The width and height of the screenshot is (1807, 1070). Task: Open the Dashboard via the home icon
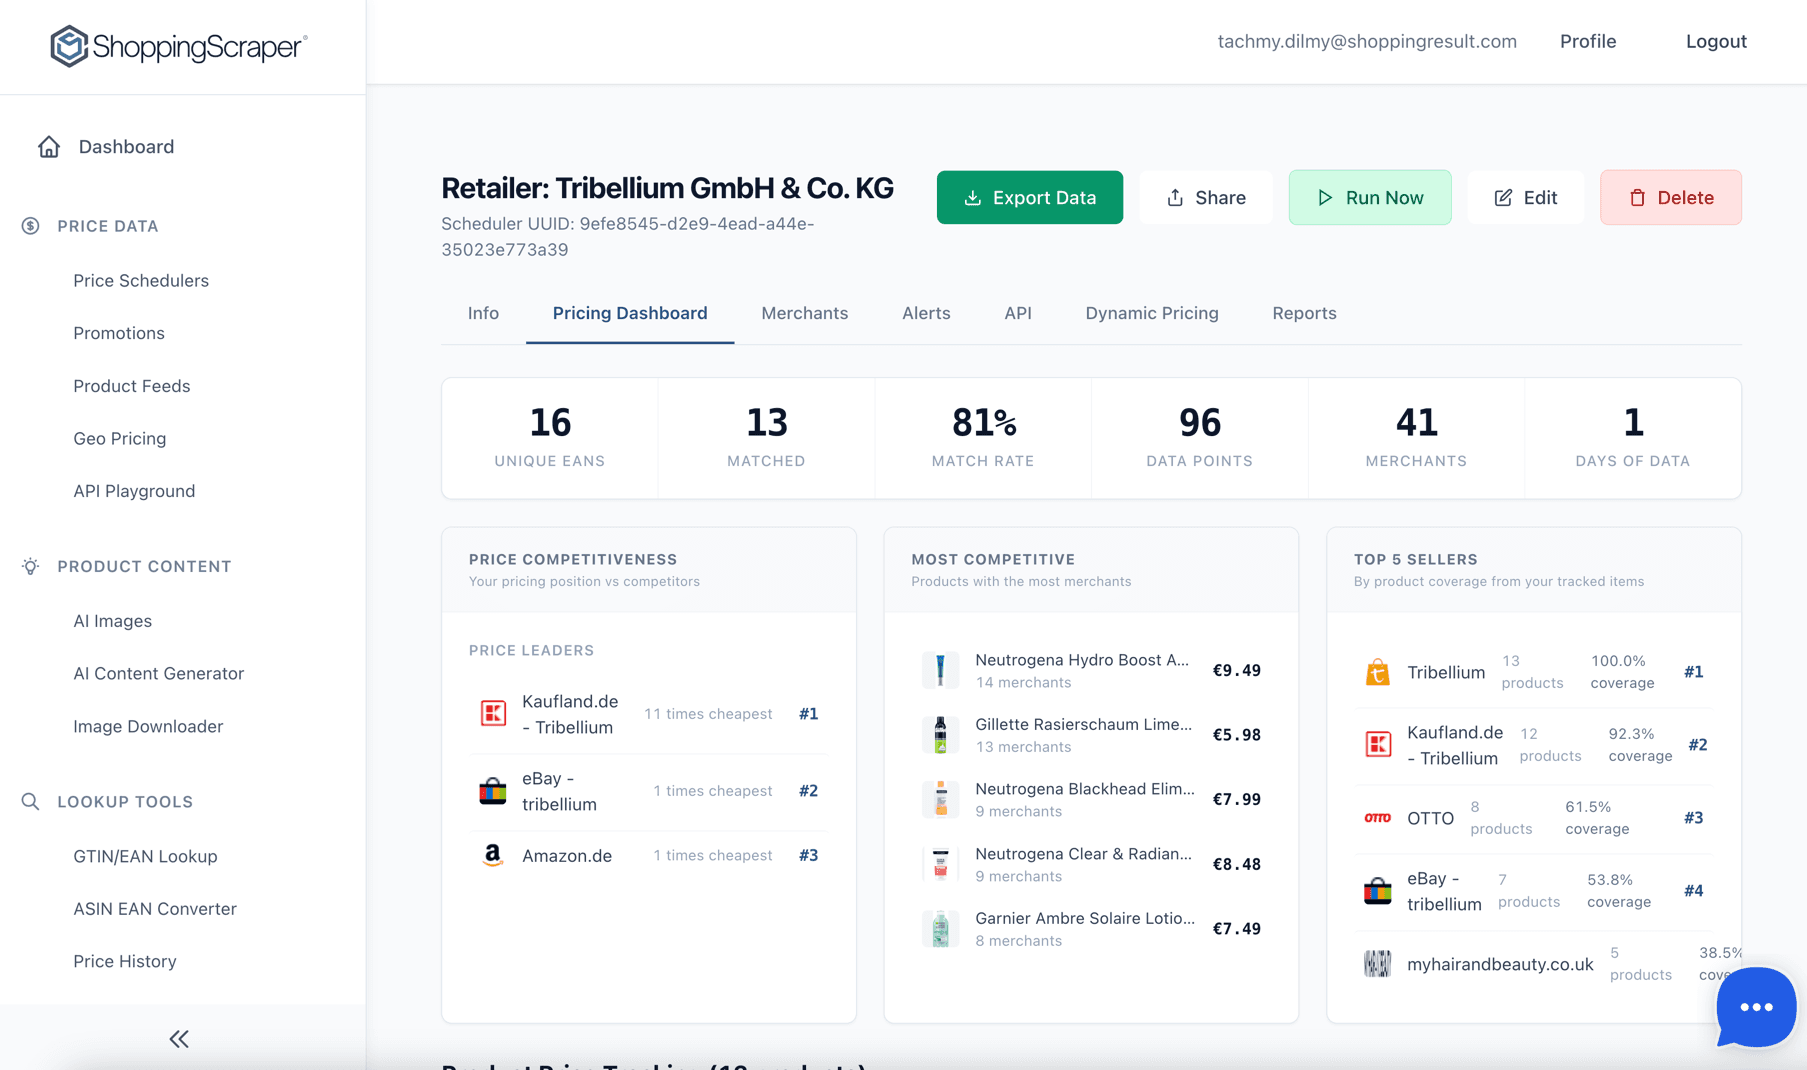pos(49,146)
